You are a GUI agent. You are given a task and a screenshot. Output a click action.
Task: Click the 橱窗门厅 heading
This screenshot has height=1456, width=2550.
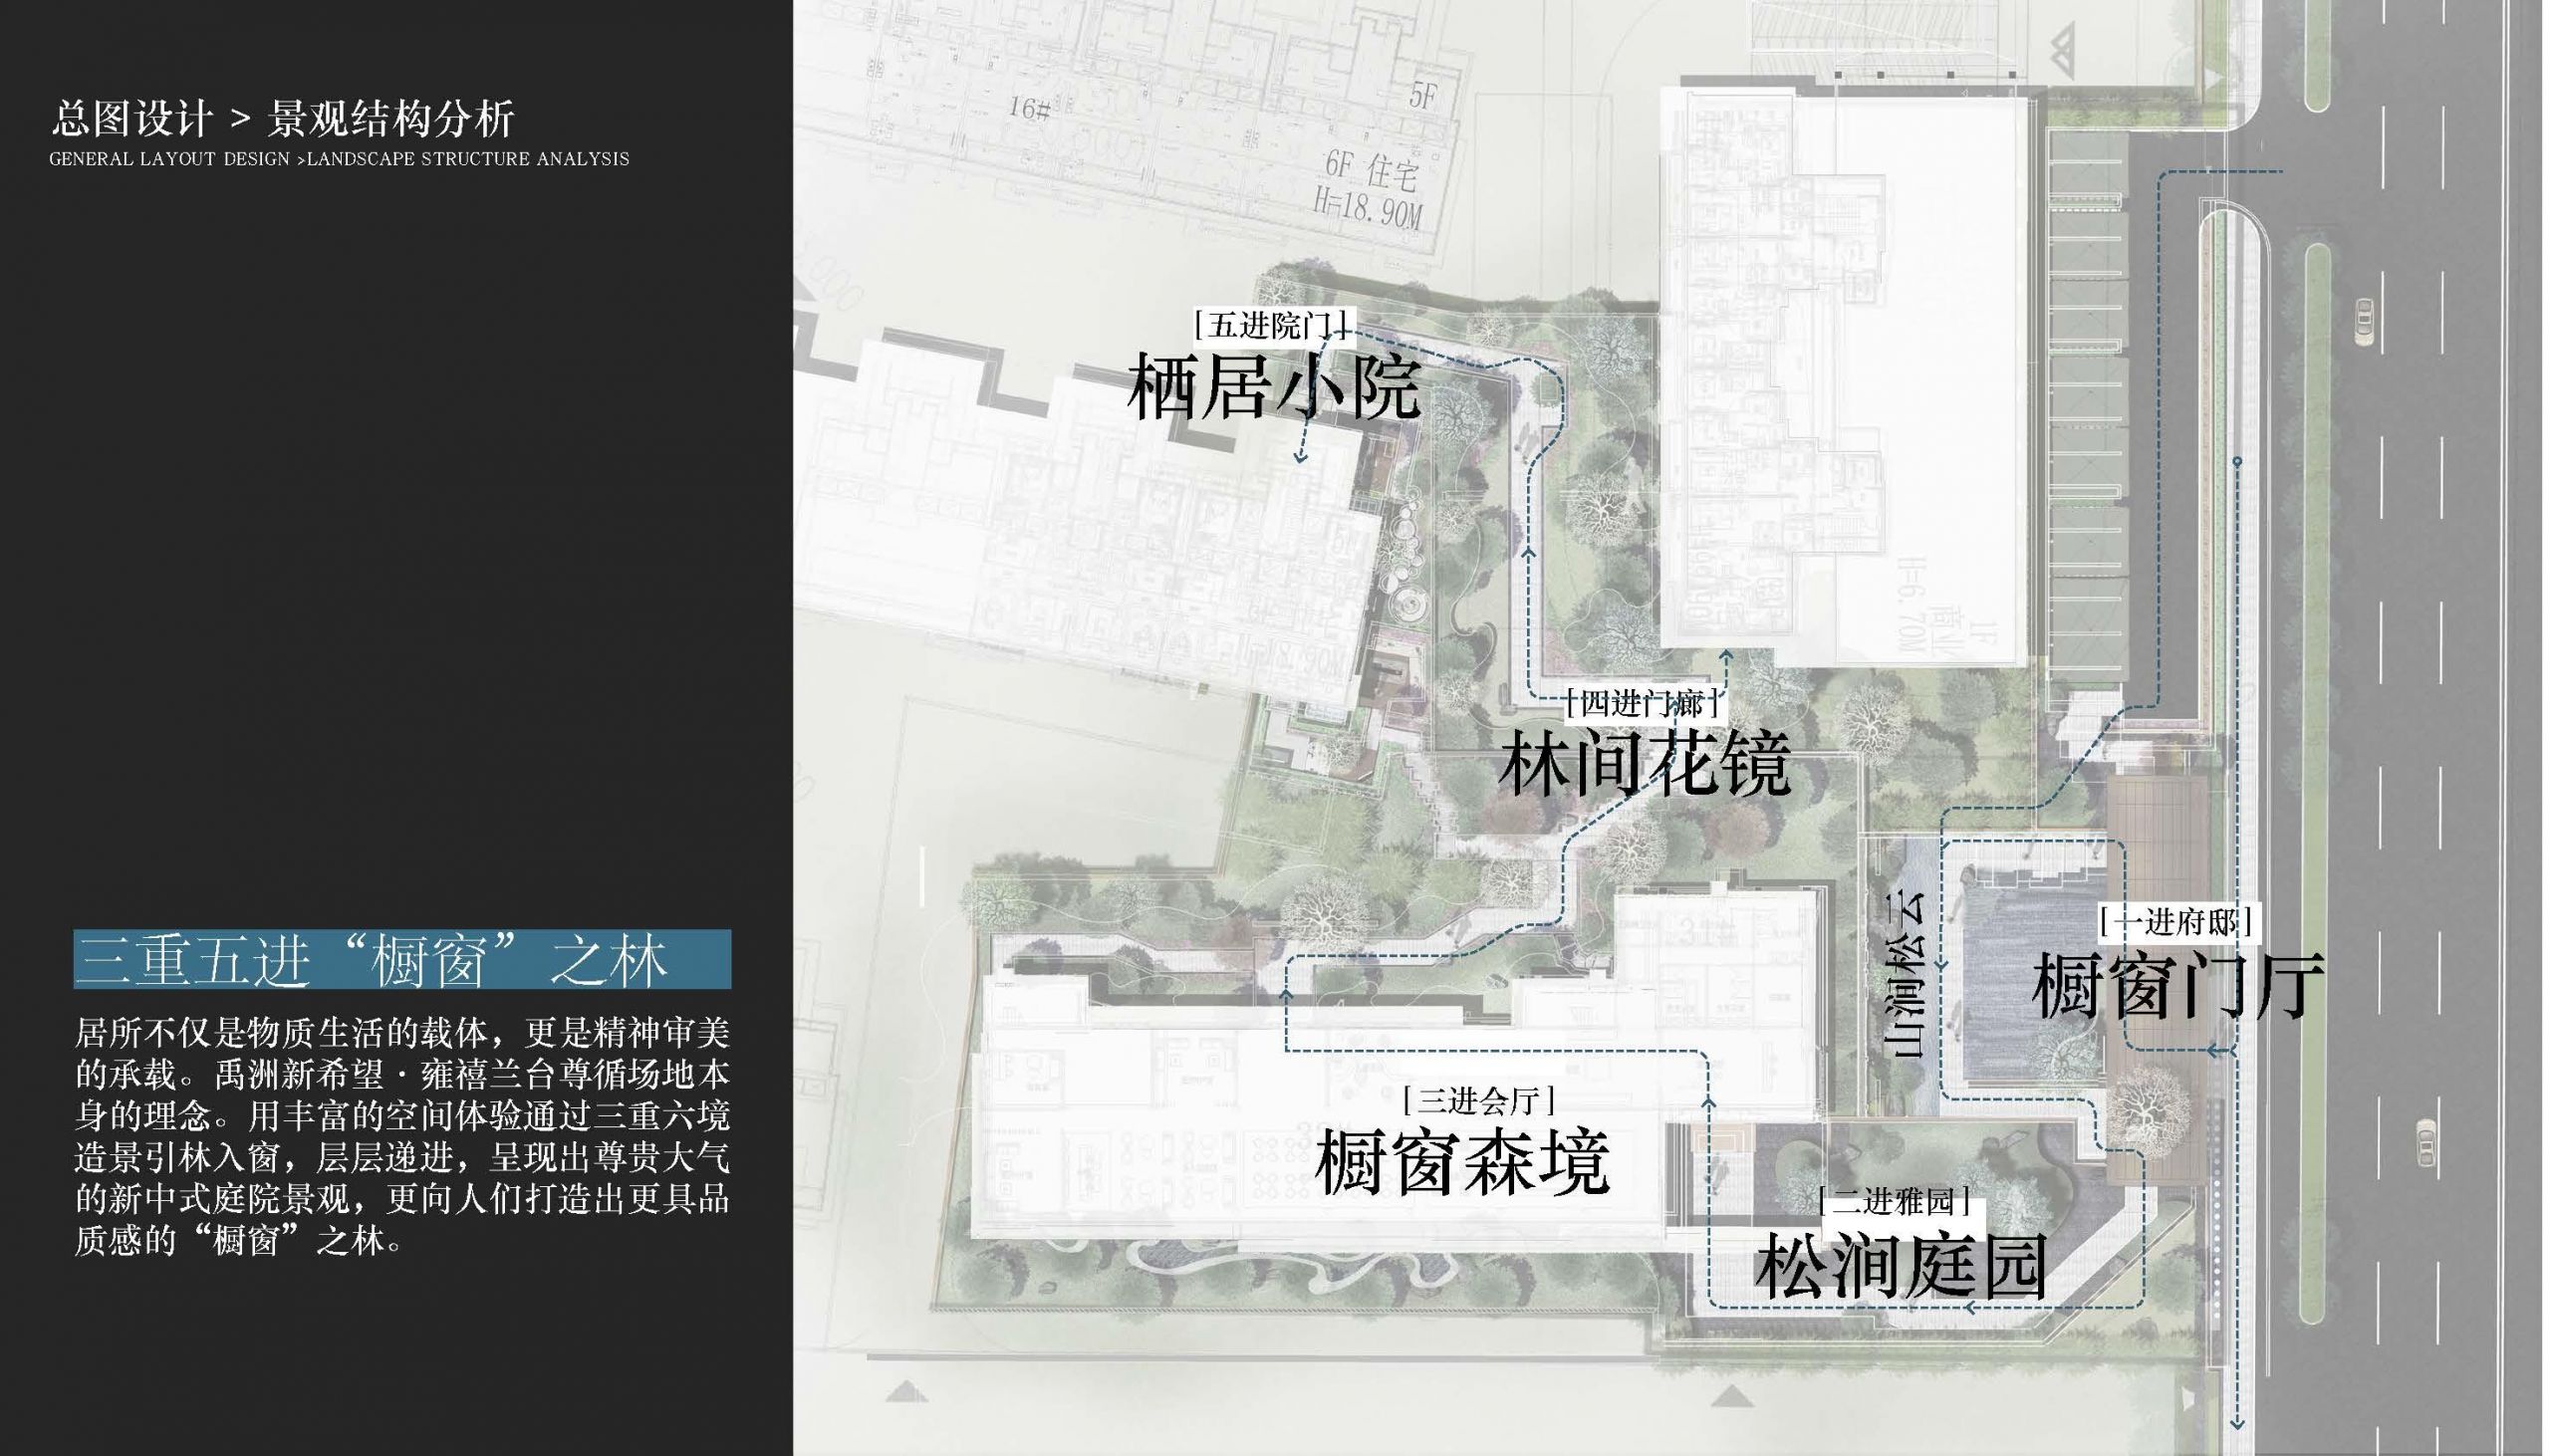2177,985
